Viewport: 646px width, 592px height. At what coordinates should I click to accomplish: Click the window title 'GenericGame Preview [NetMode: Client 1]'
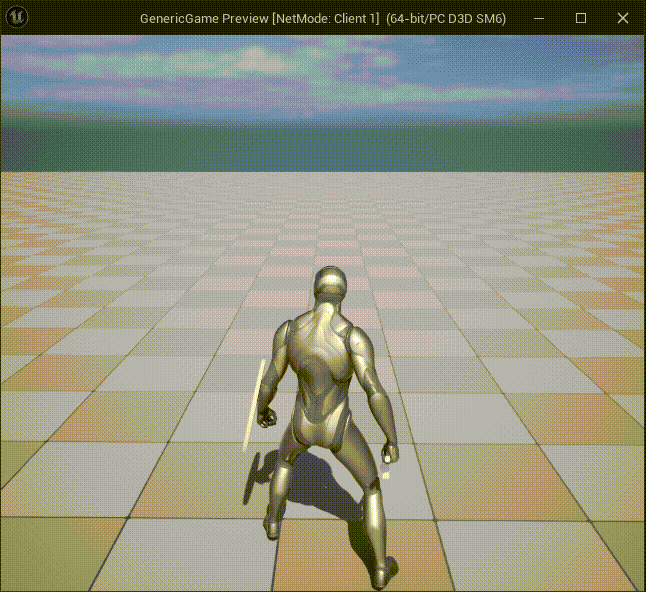point(260,19)
